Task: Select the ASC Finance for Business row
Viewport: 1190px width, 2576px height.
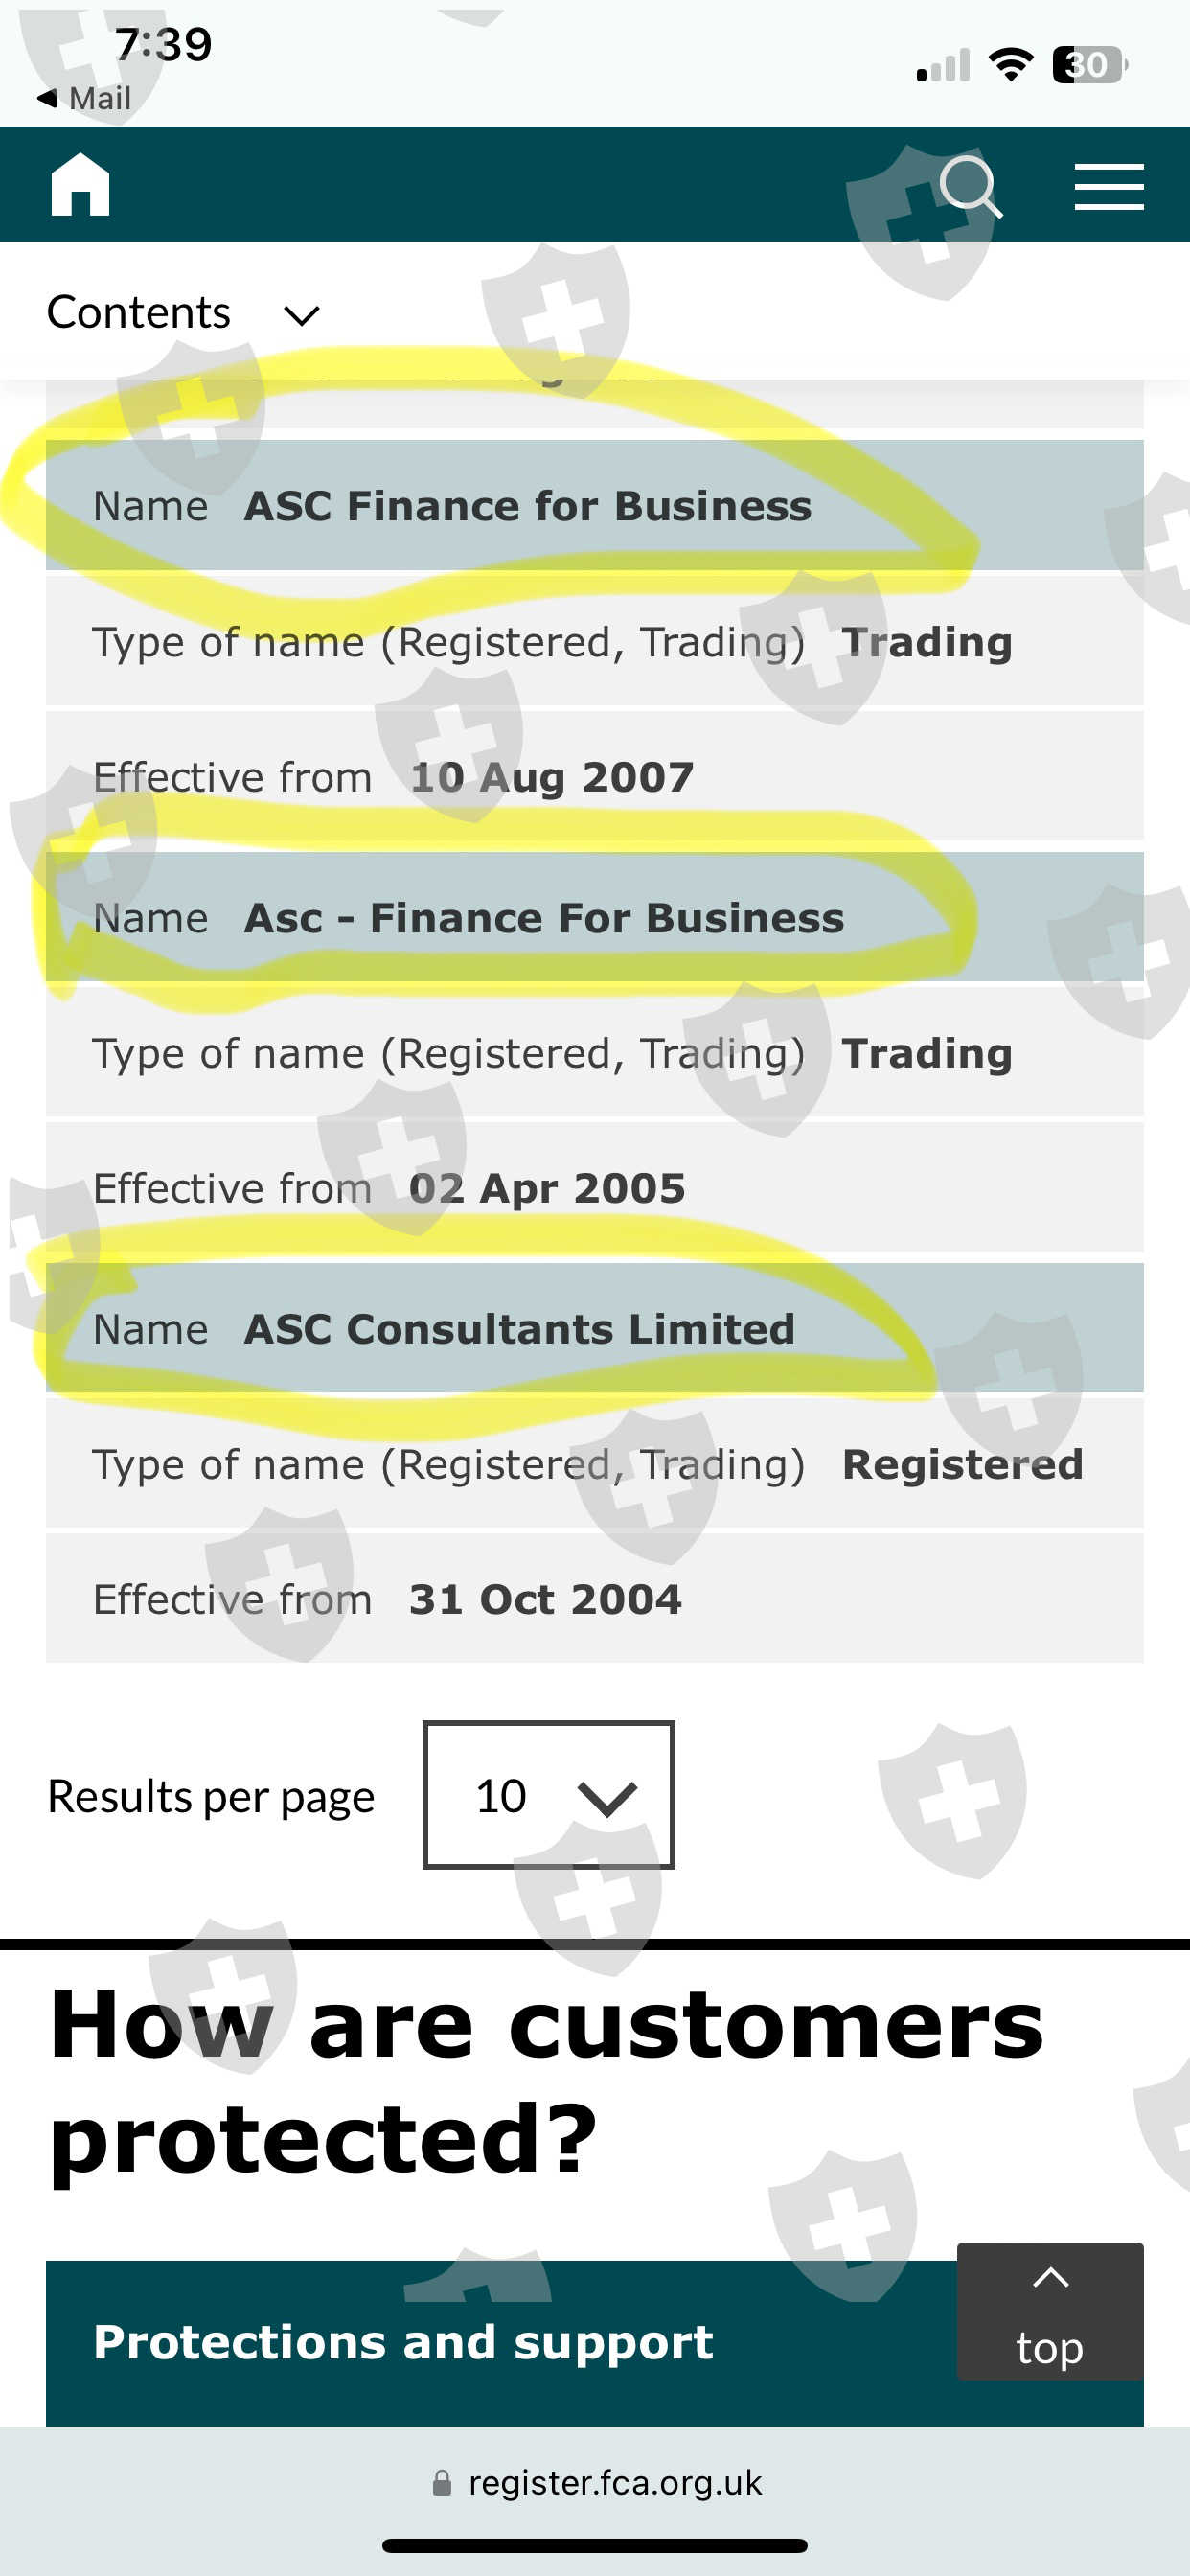Action: pos(594,506)
